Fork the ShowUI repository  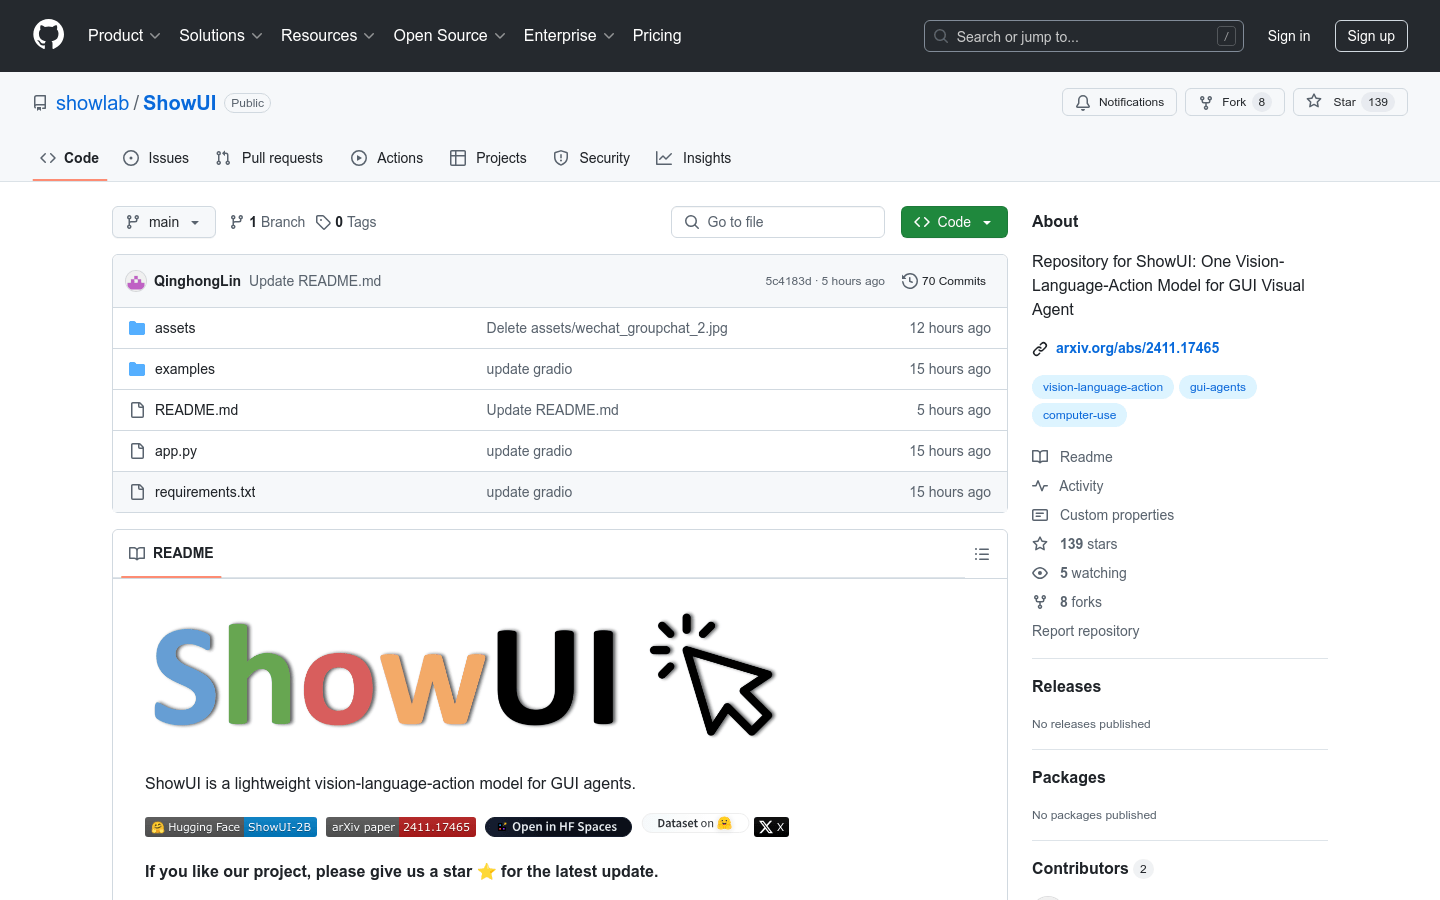(x=1234, y=102)
